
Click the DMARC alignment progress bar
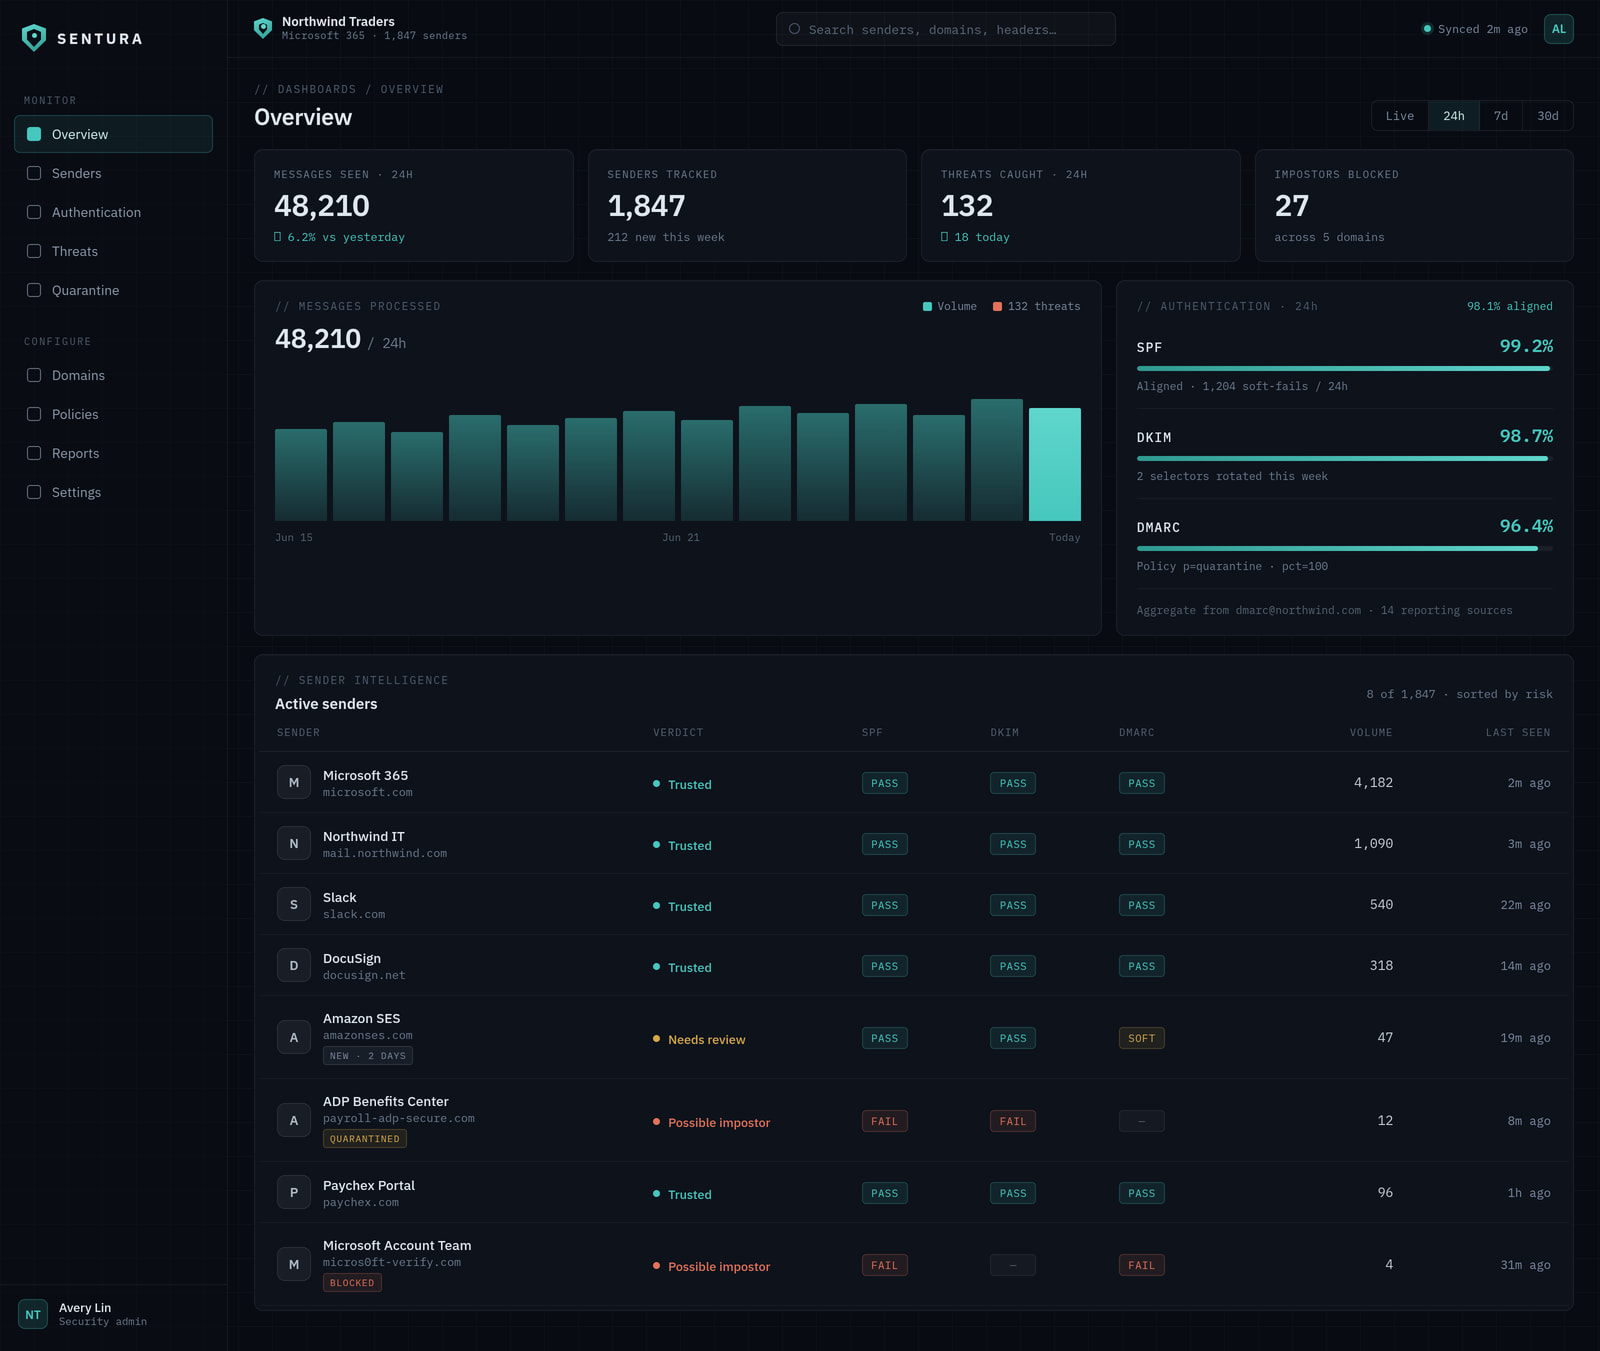point(1344,548)
